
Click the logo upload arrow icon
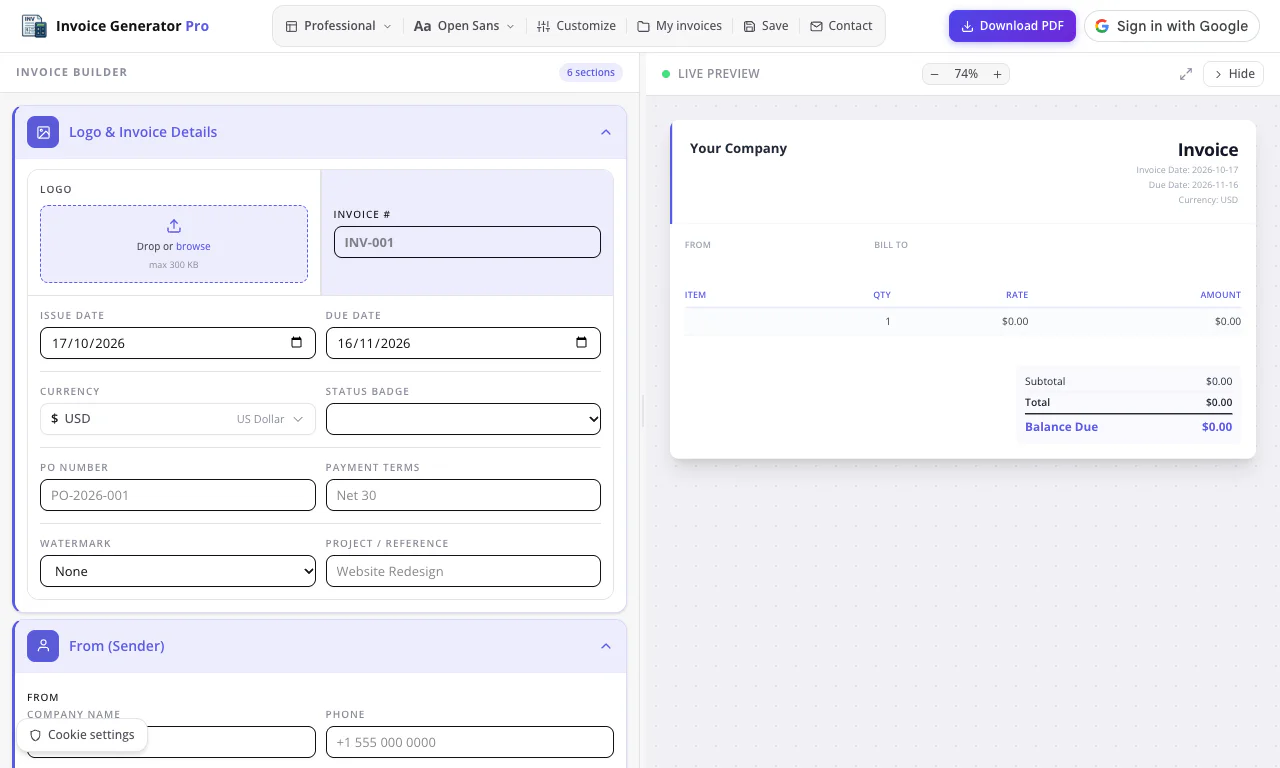(174, 226)
